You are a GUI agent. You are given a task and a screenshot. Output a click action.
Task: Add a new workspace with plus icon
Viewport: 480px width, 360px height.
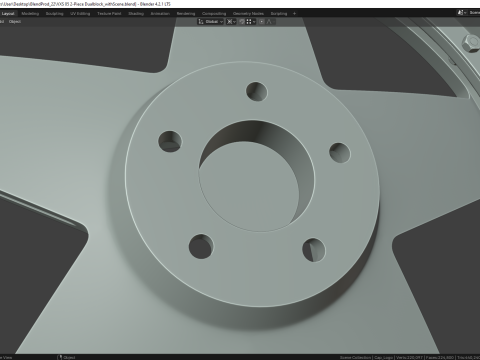294,14
